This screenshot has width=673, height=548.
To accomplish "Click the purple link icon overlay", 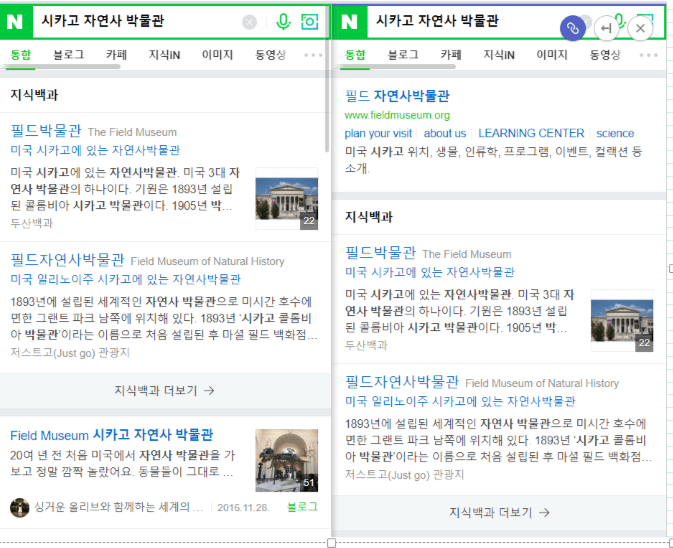I will point(573,28).
